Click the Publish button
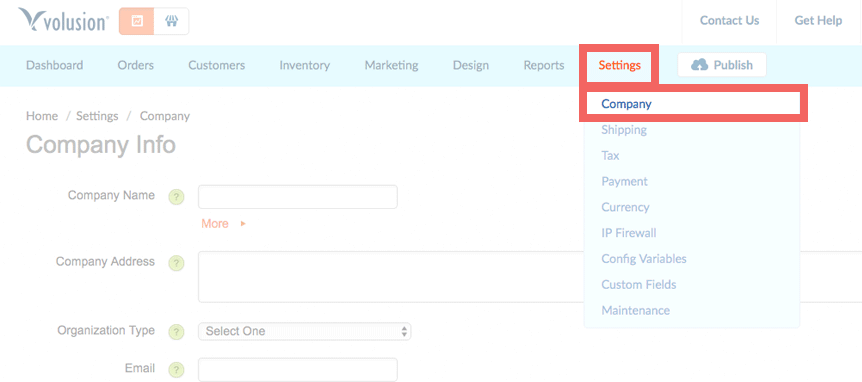Screen dimensions: 862x382 [x=722, y=65]
